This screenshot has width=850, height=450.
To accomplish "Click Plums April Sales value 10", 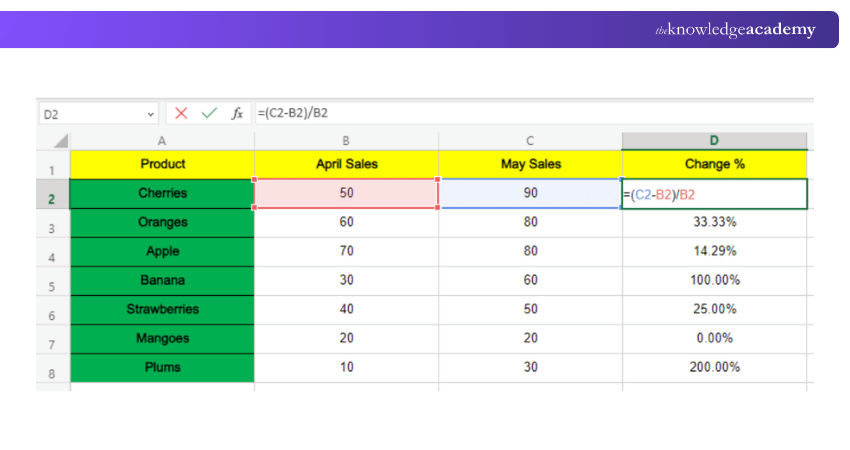I will click(x=346, y=368).
